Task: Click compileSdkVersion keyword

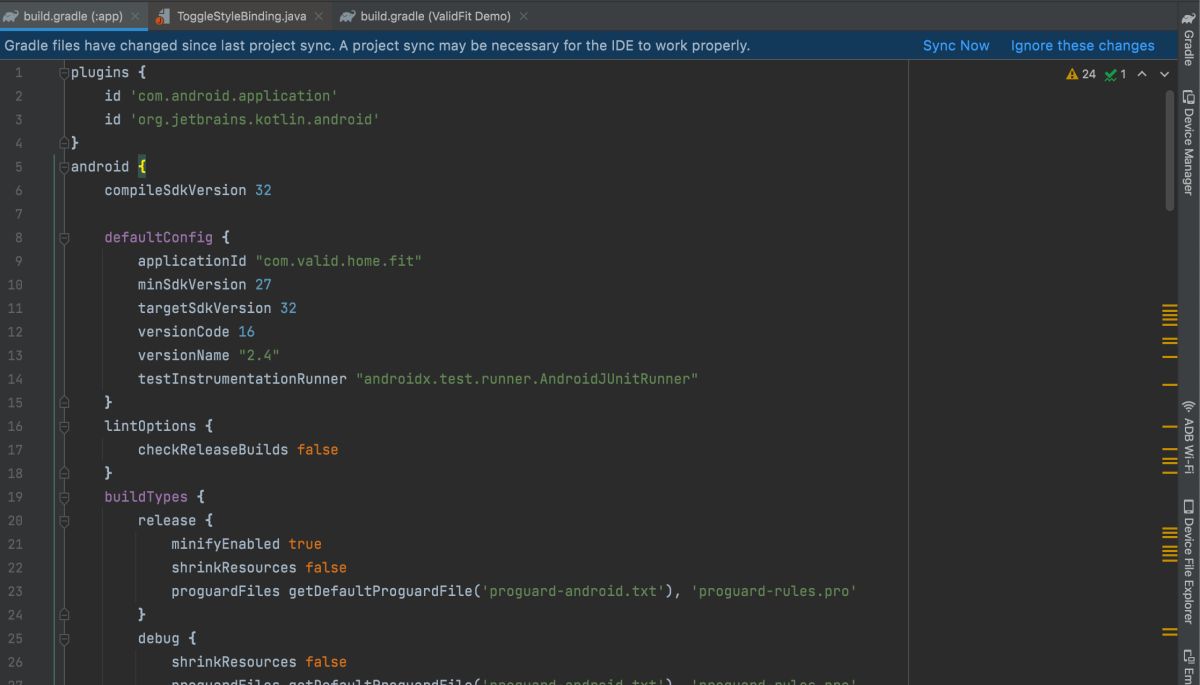Action: [175, 190]
